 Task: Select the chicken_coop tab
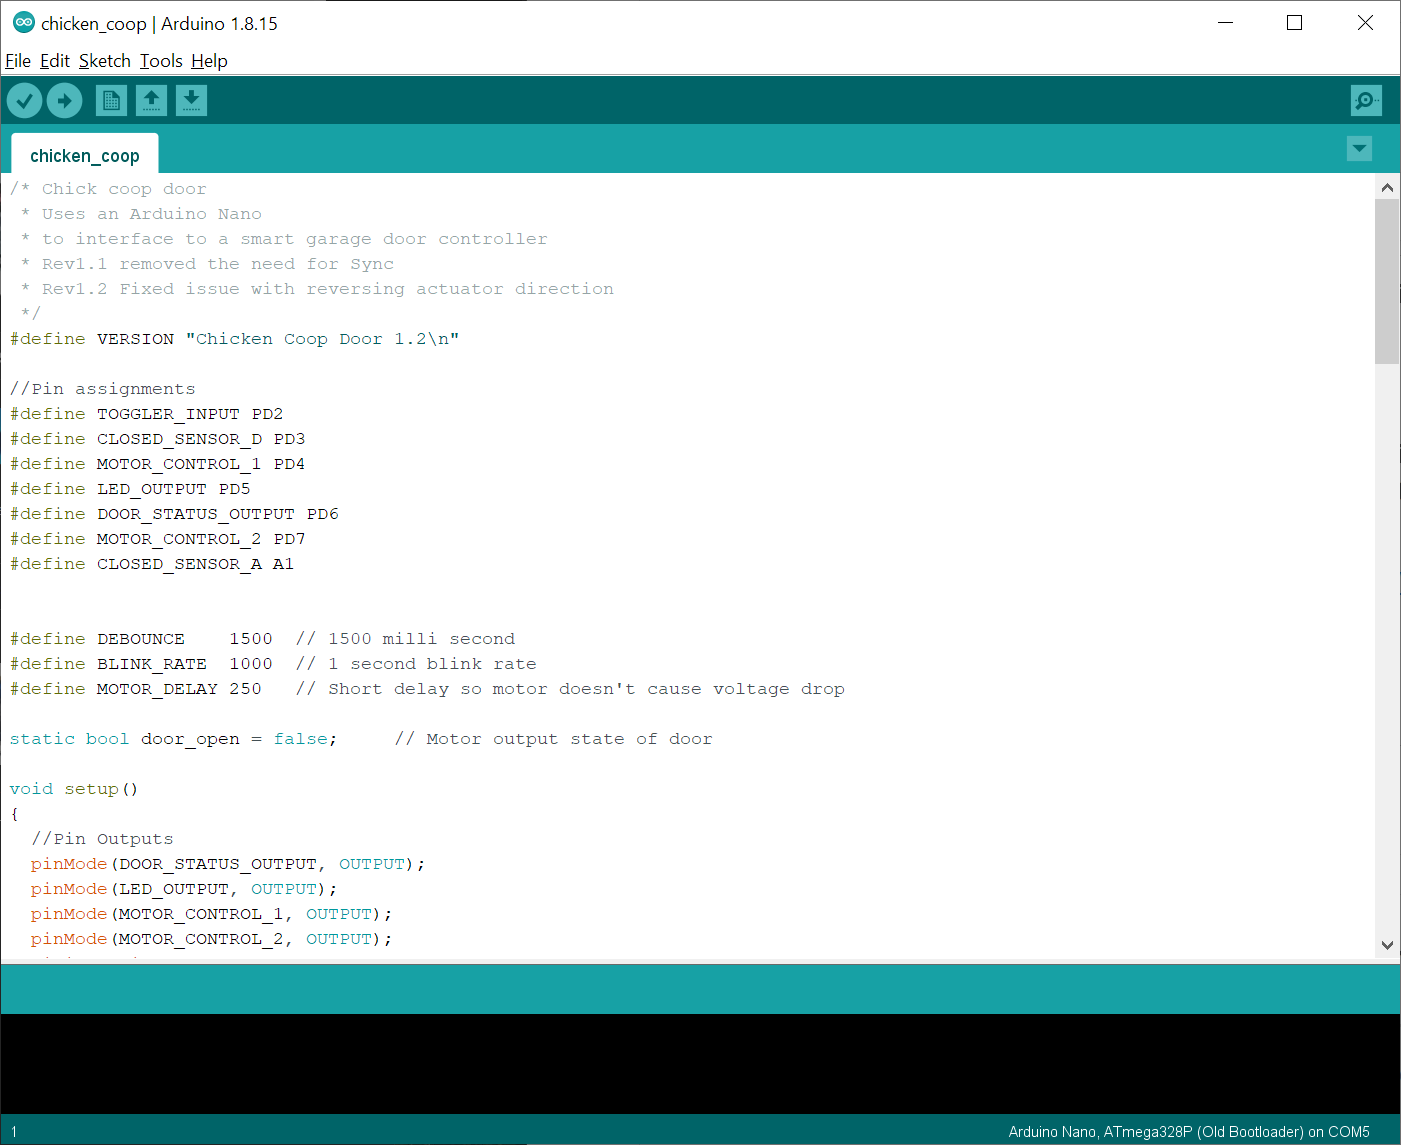click(x=85, y=155)
